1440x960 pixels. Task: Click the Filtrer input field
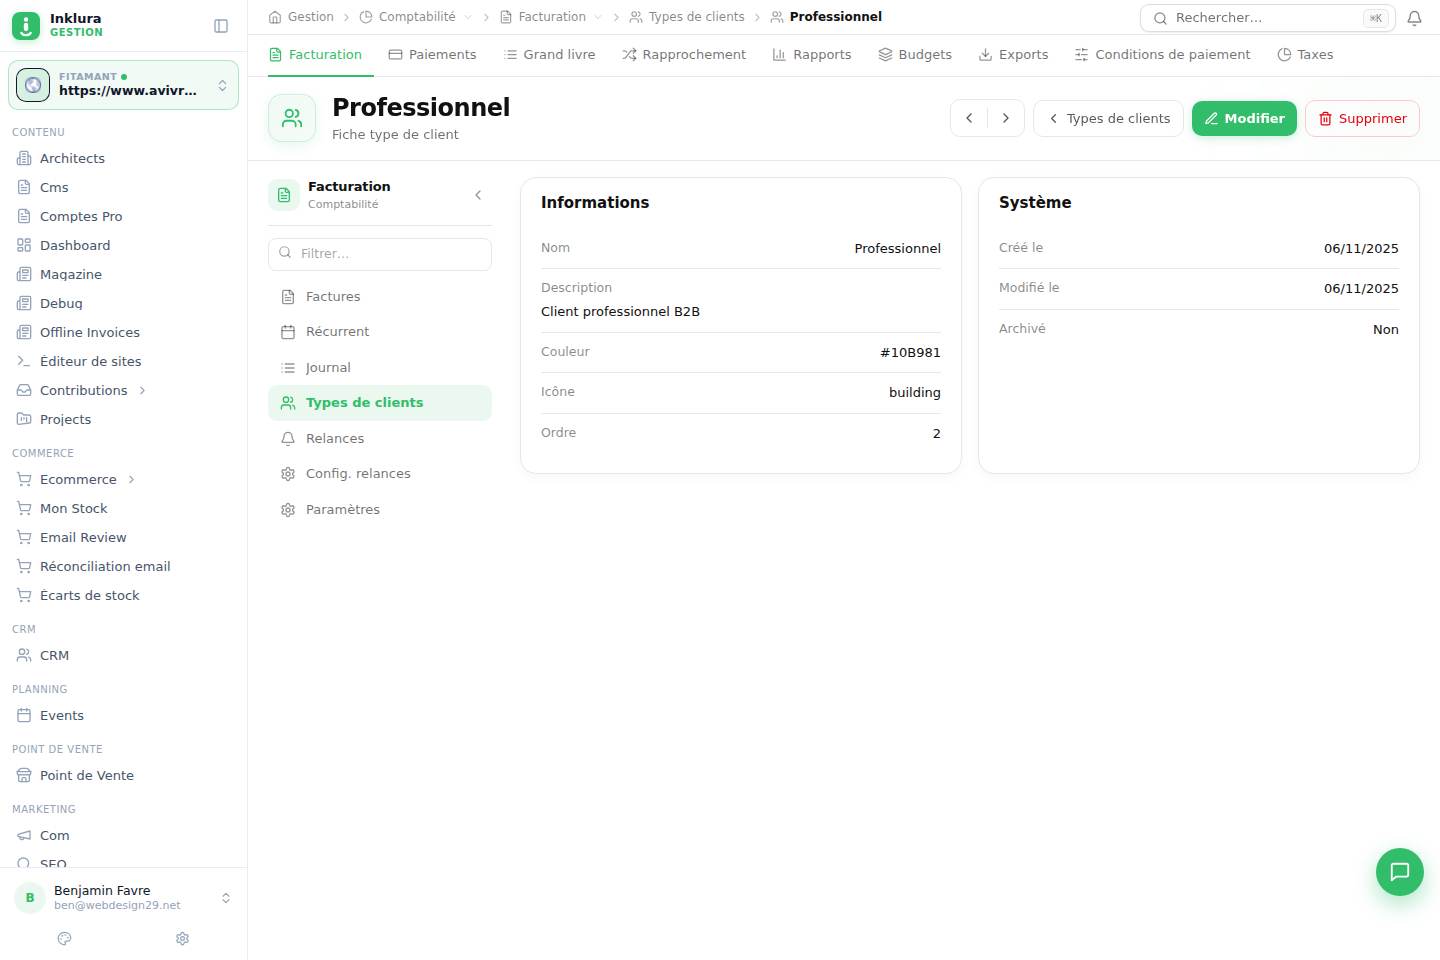(x=380, y=254)
